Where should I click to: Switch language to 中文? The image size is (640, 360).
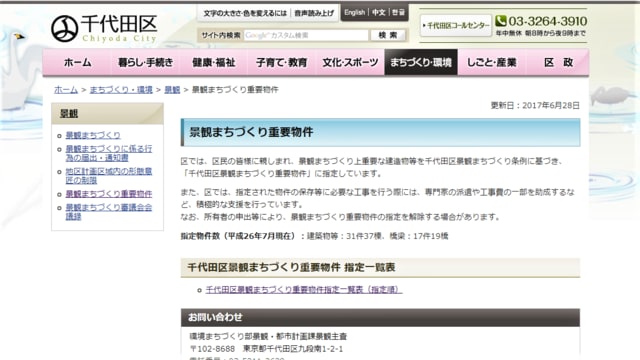pos(378,13)
